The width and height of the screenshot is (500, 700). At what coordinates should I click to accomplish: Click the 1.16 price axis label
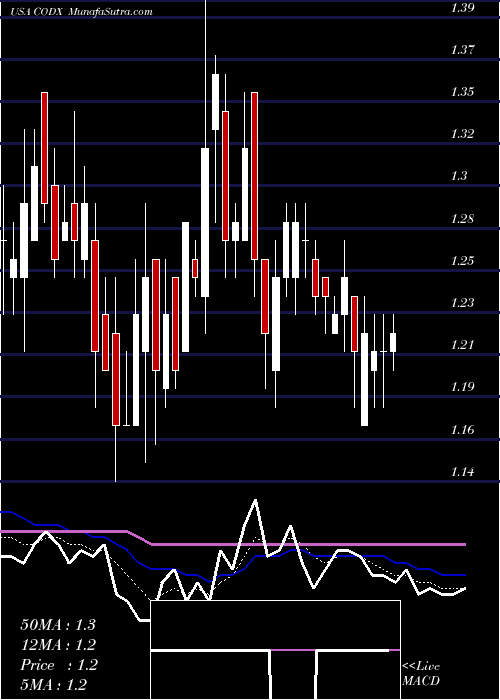(x=462, y=430)
